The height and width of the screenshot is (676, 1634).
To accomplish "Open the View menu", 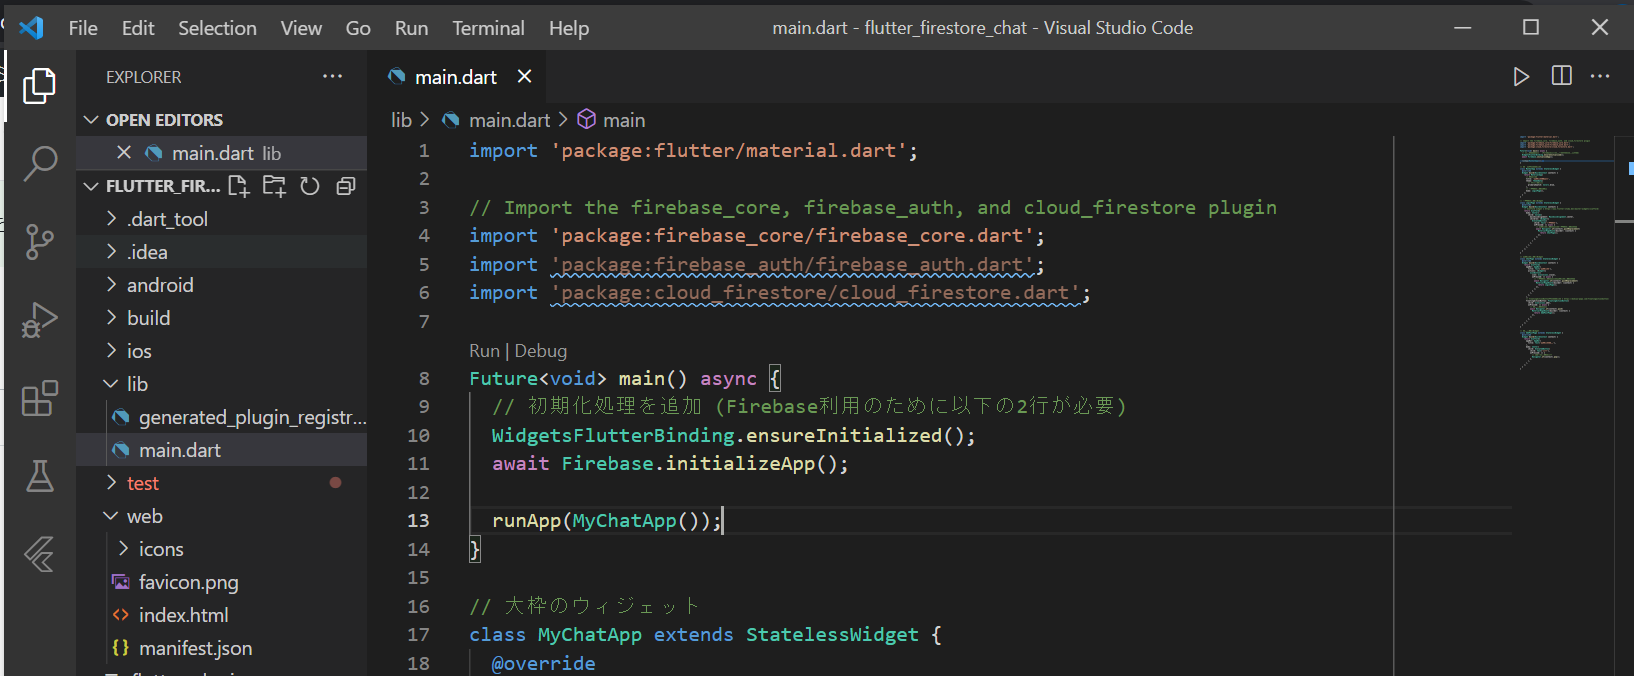I will pyautogui.click(x=301, y=28).
